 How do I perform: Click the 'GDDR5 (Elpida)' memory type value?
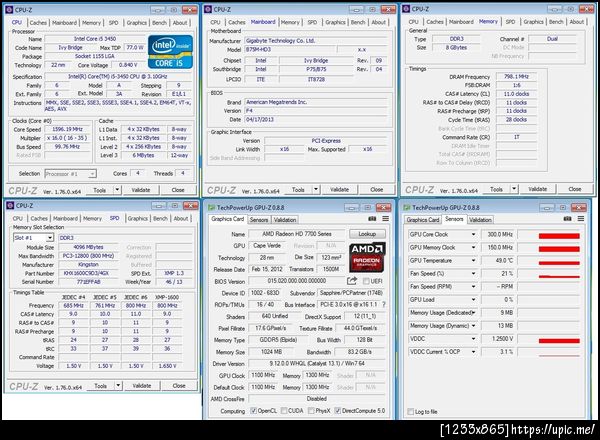click(x=278, y=340)
